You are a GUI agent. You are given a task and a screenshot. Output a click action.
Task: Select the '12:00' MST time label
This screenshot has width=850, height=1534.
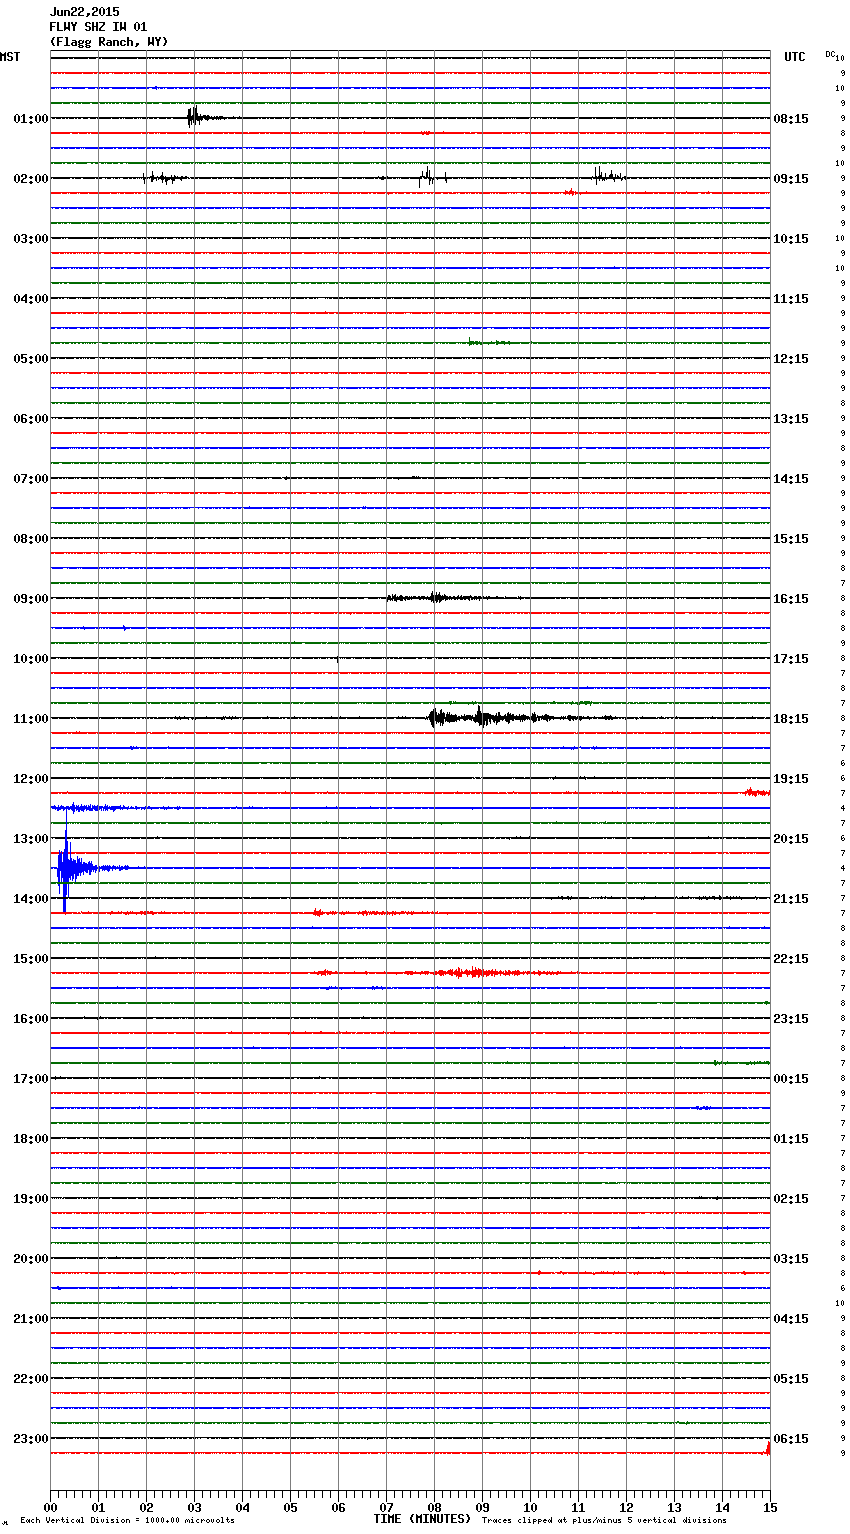[x=31, y=779]
